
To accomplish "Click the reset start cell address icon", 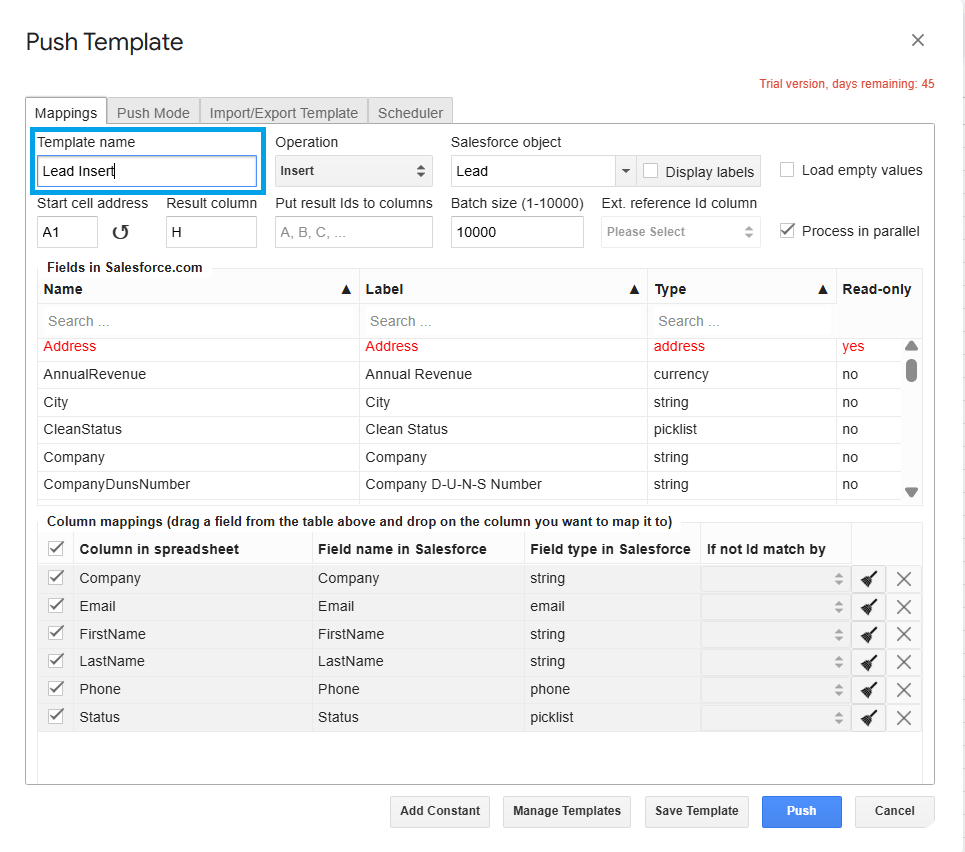I will tap(120, 232).
